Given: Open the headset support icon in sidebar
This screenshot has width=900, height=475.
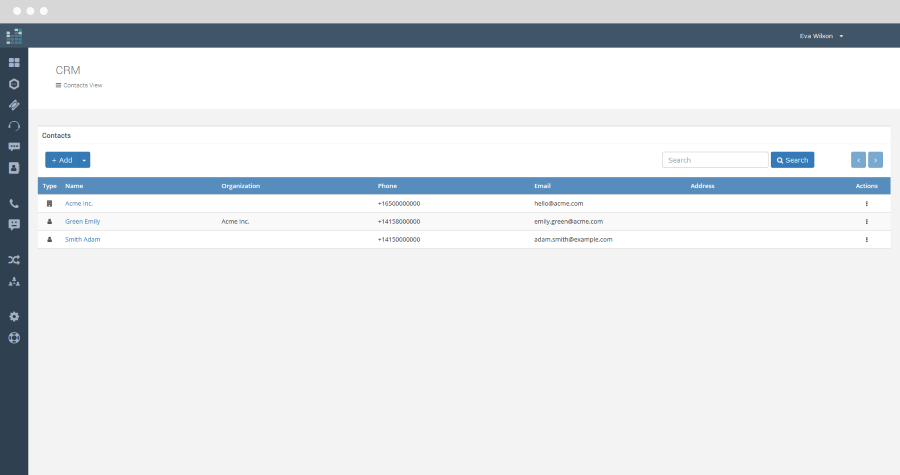Looking at the screenshot, I should 14,125.
